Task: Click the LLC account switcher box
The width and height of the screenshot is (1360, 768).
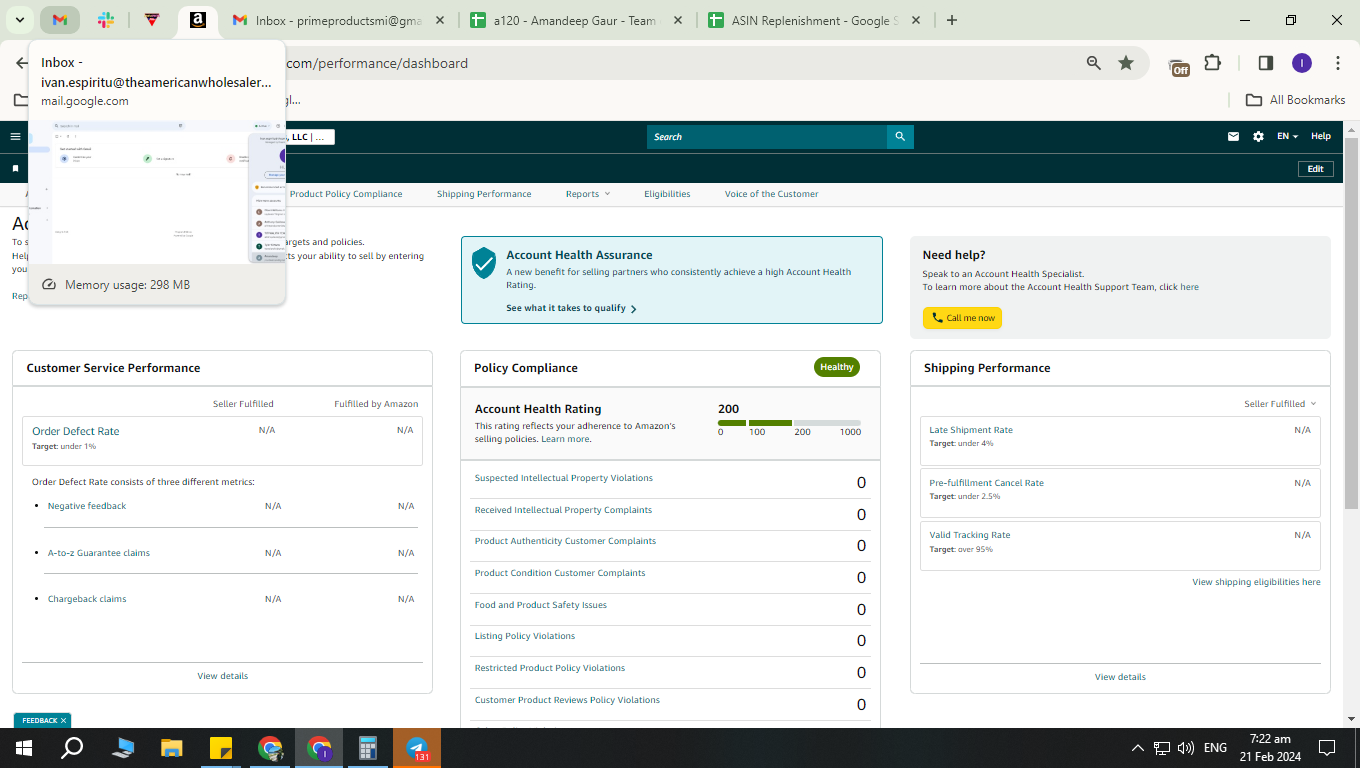Action: pyautogui.click(x=310, y=137)
